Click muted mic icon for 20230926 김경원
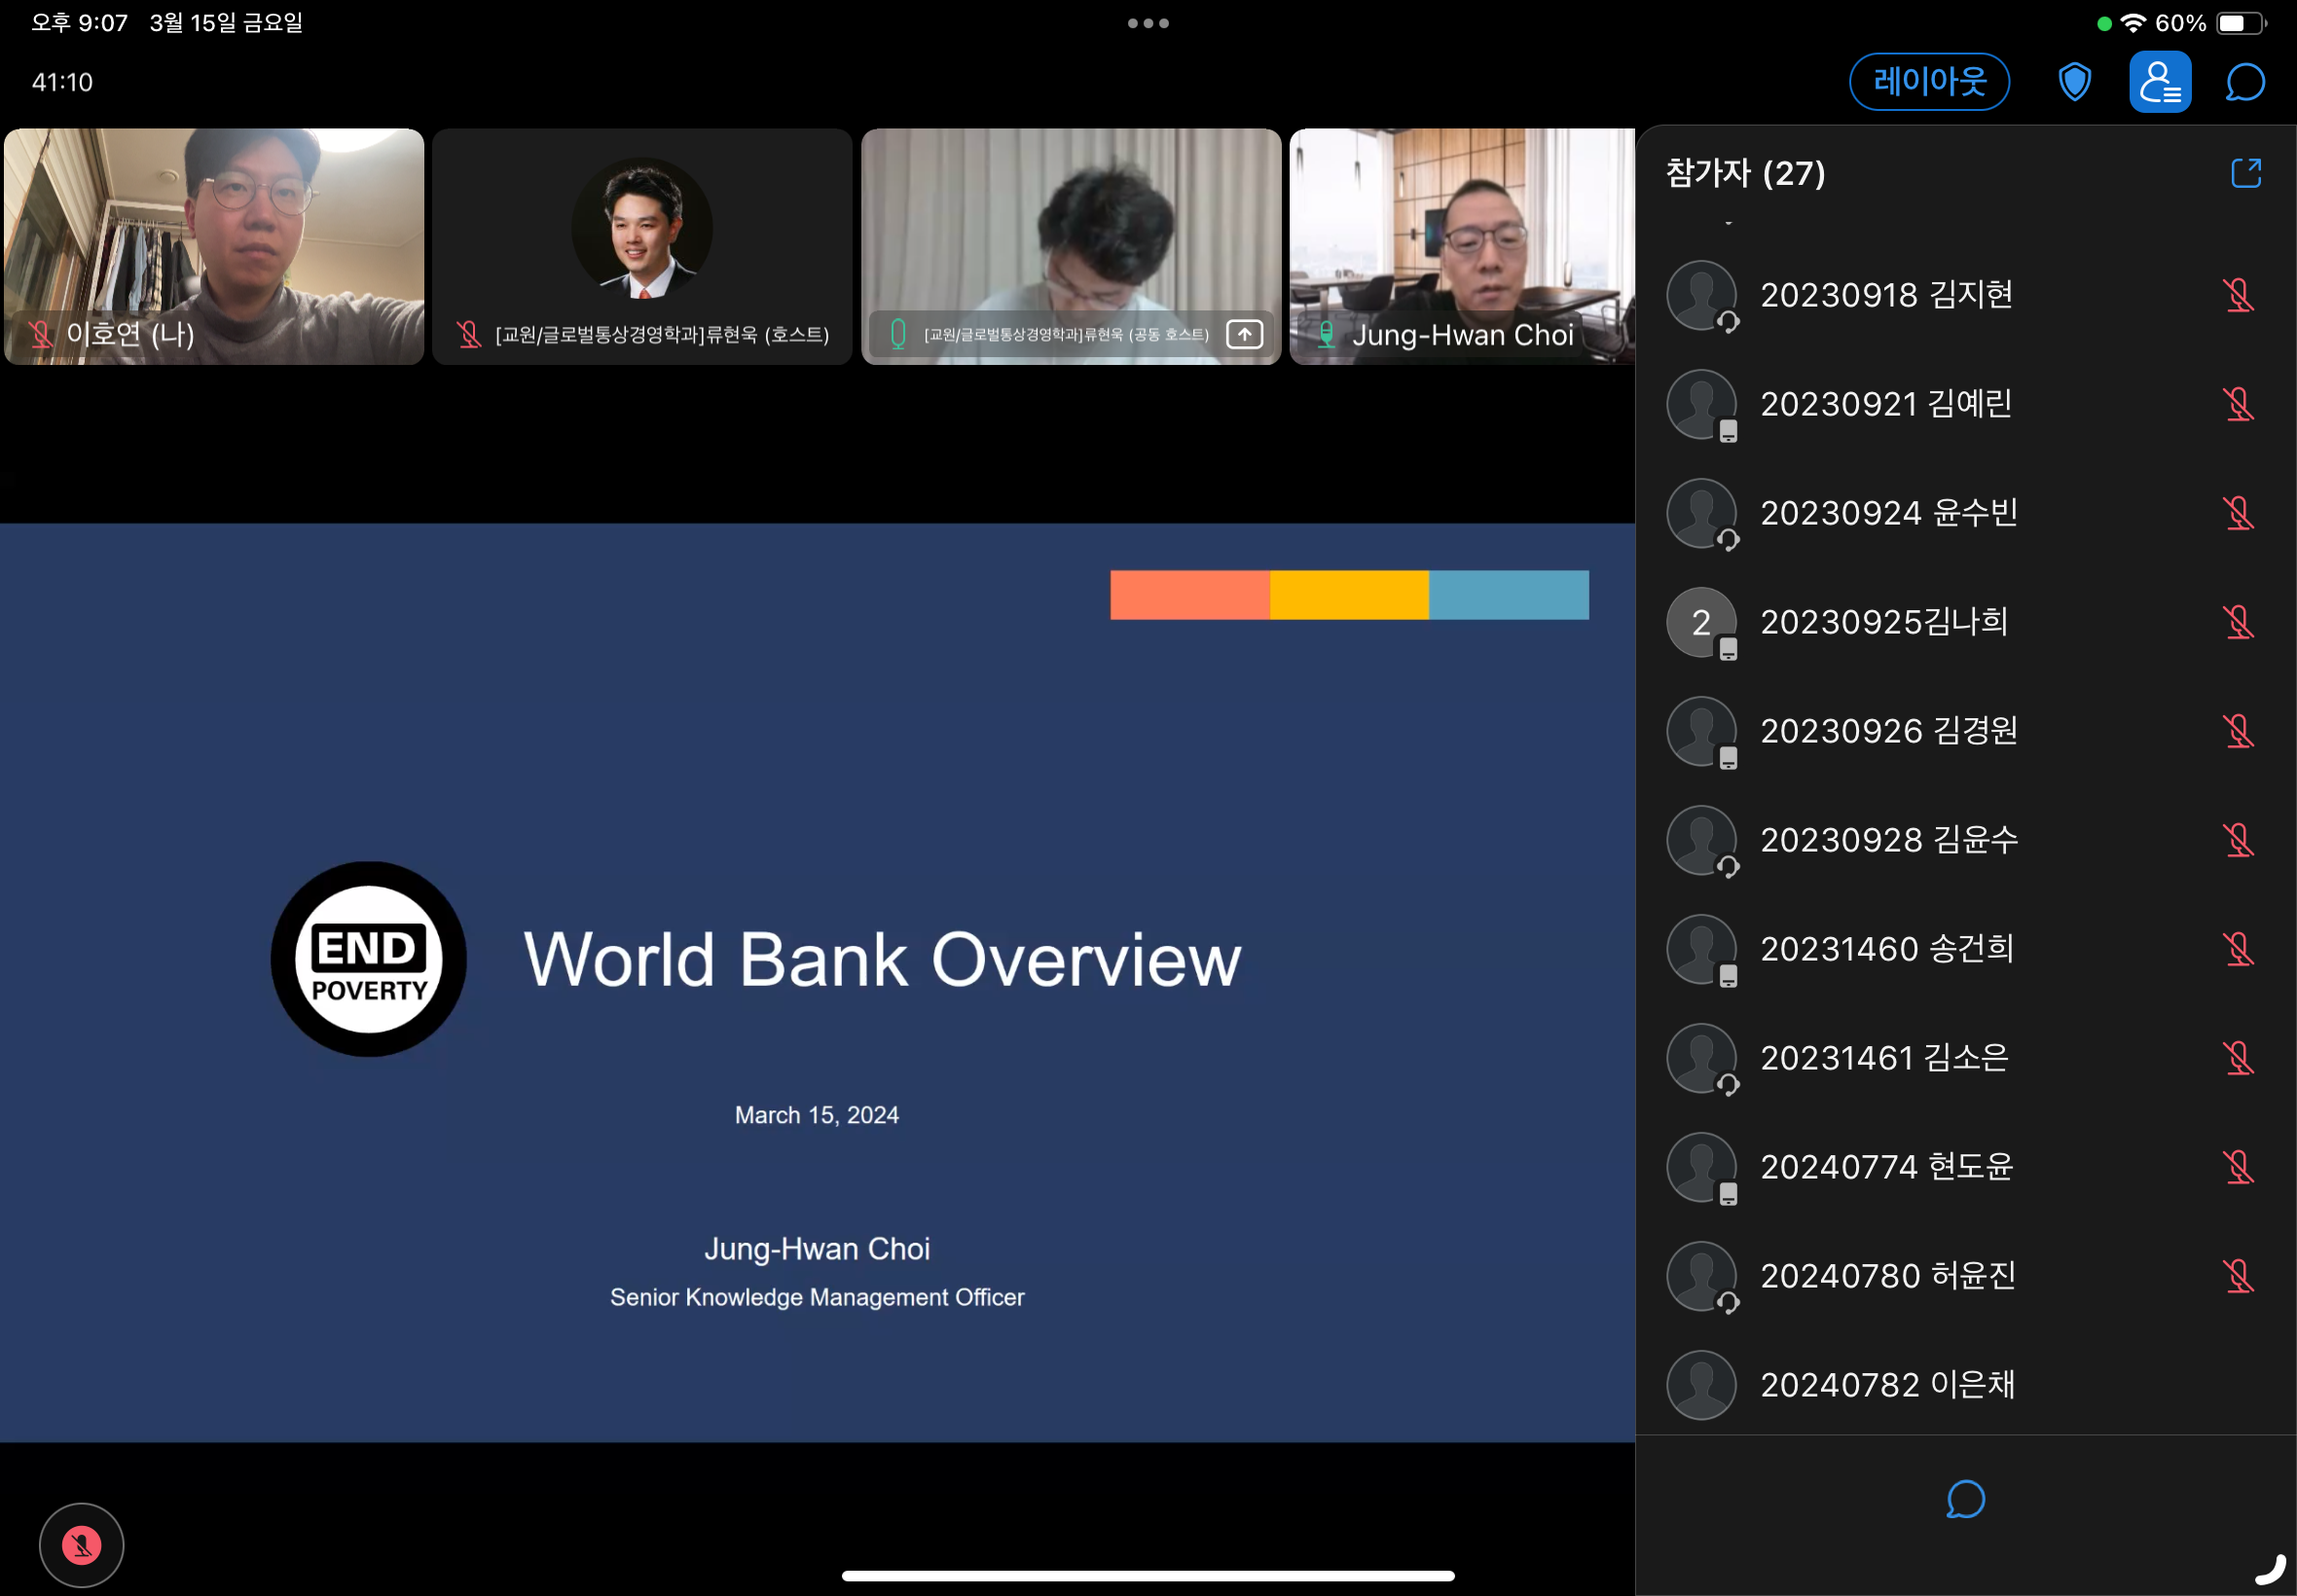Image resolution: width=2297 pixels, height=1596 pixels. click(x=2238, y=731)
